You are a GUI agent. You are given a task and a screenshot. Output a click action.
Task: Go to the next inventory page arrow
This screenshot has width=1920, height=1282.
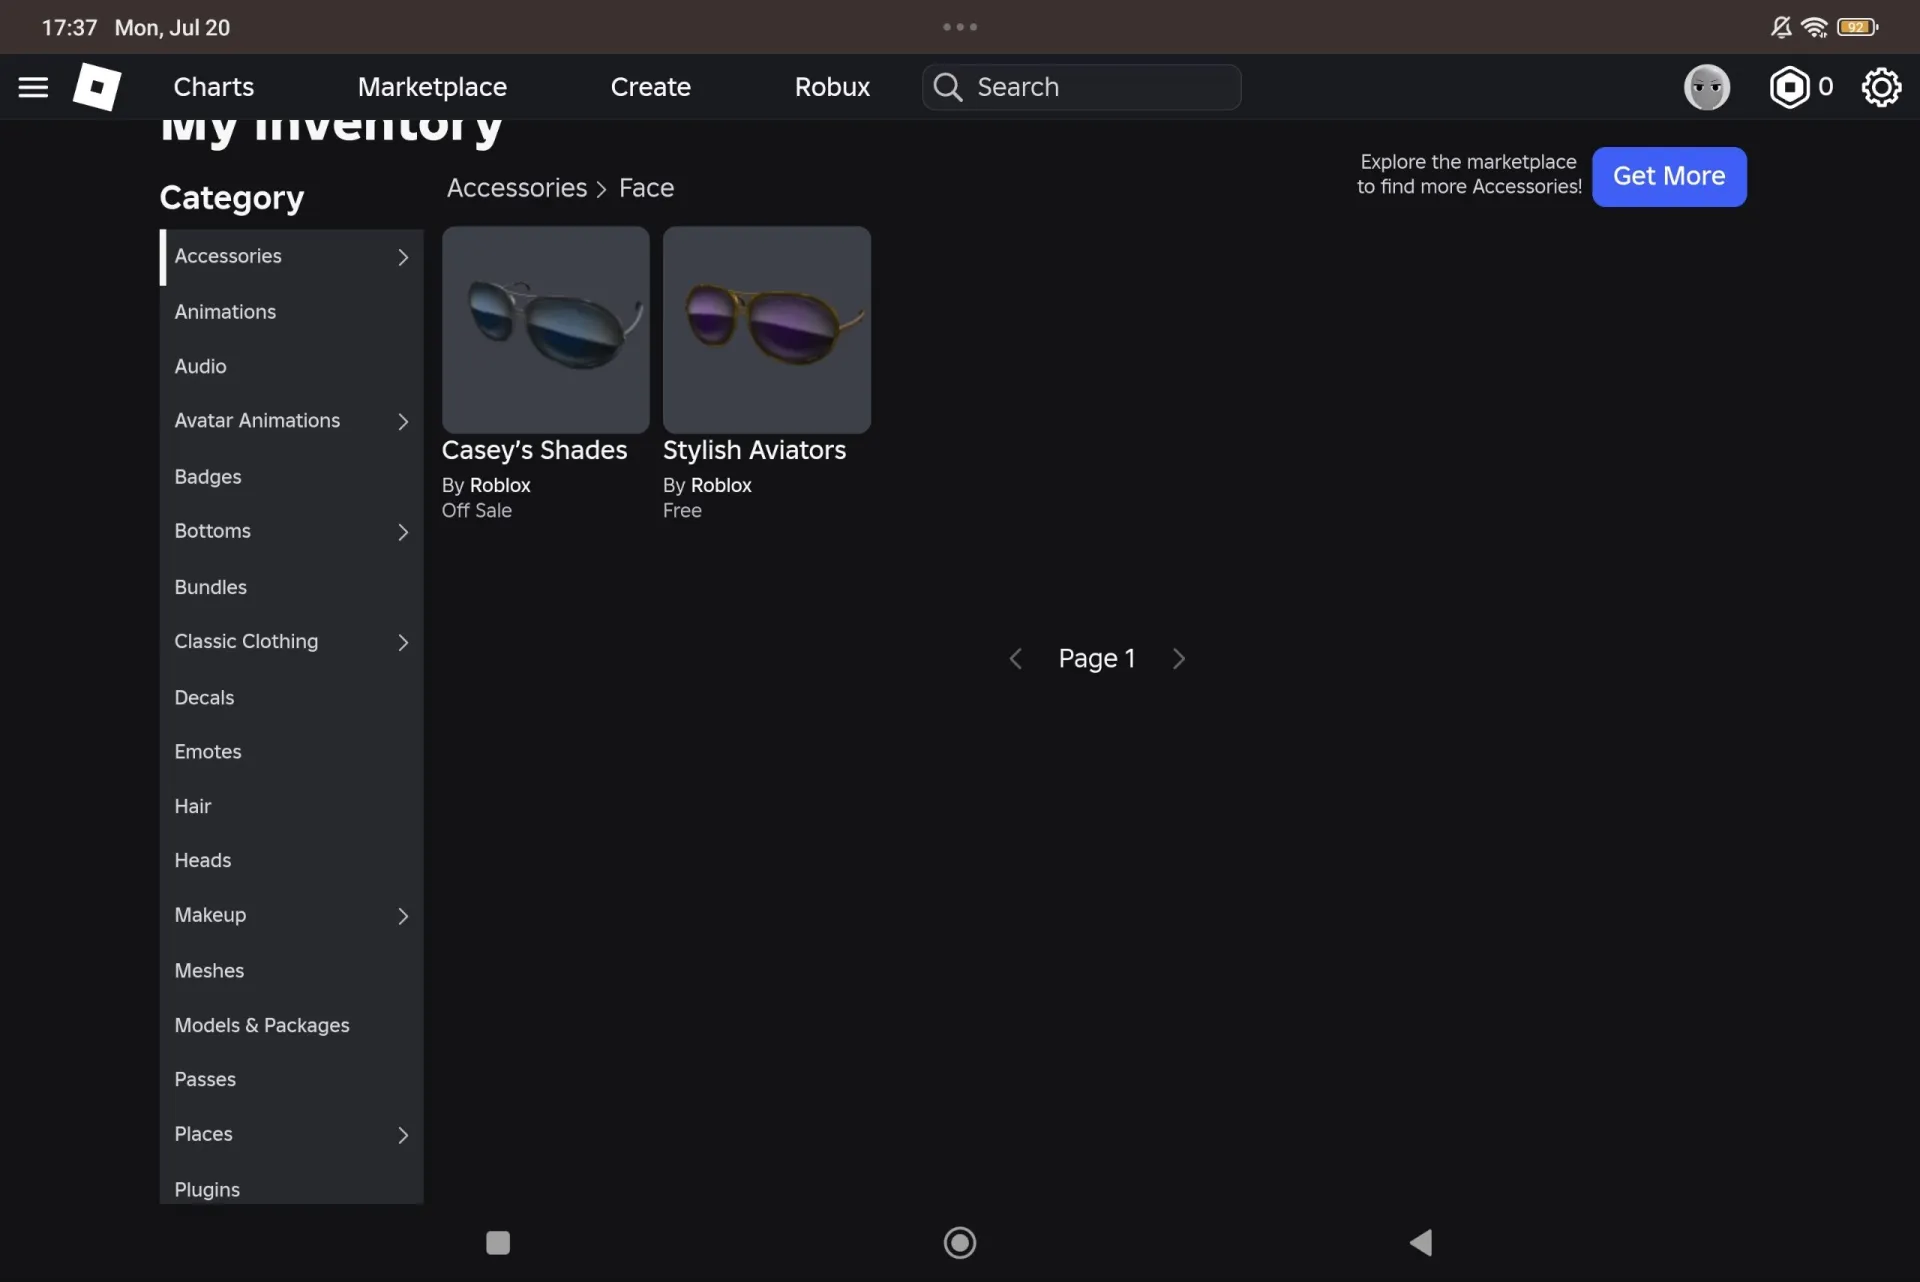pos(1179,659)
